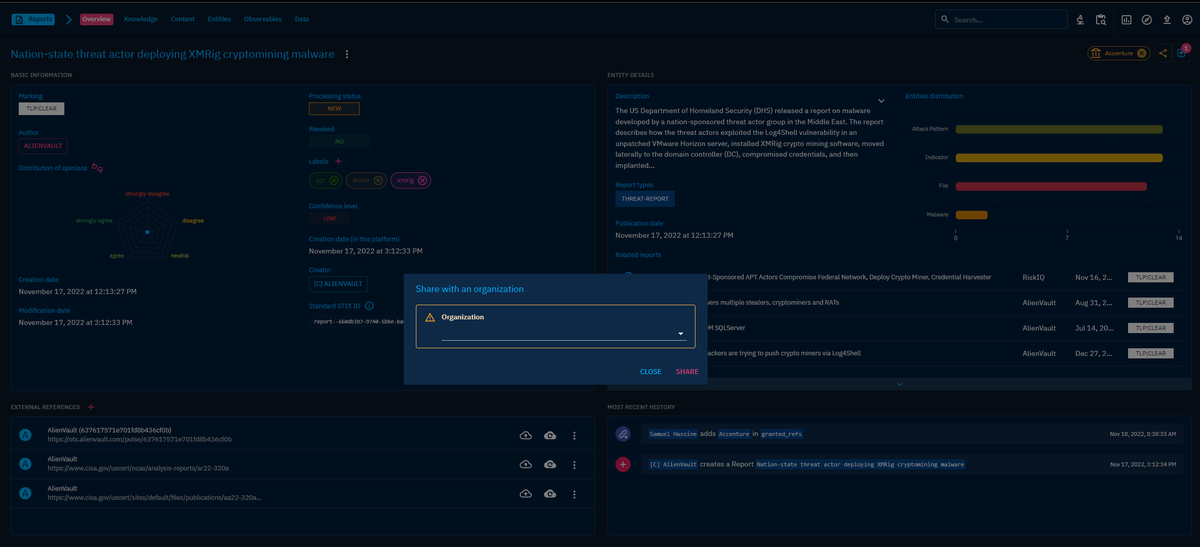Click the THREAT-REPORT report type chip
The image size is (1200, 547).
(645, 199)
